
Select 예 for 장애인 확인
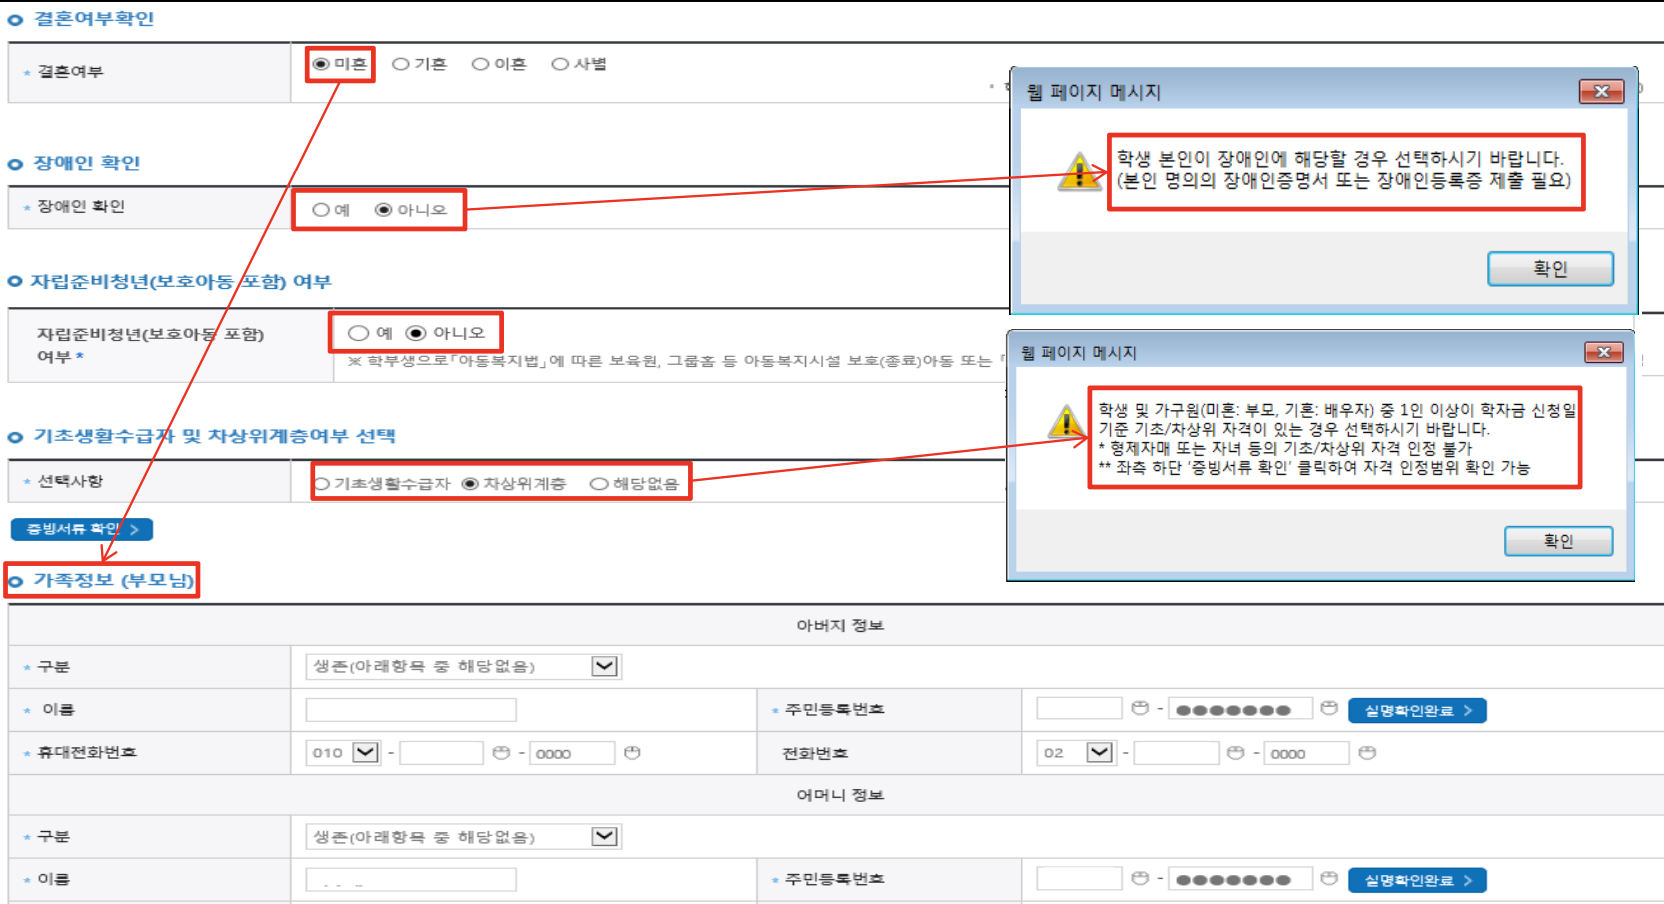click(x=321, y=210)
